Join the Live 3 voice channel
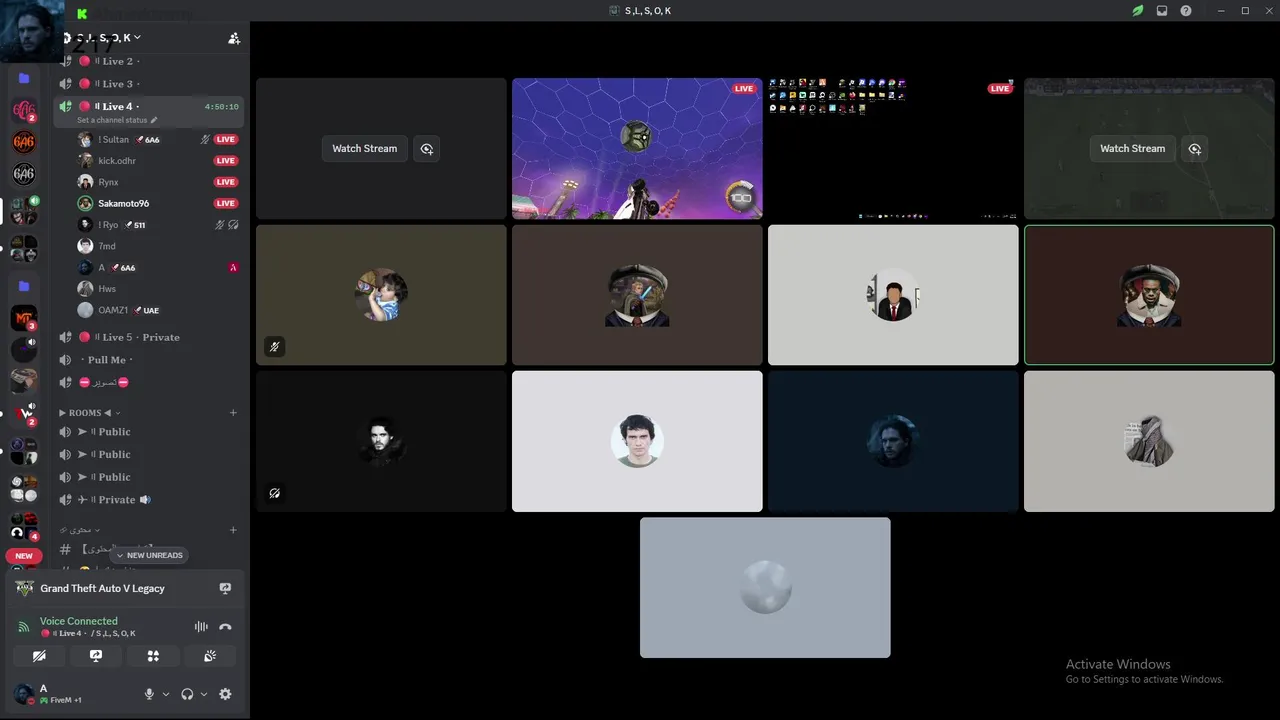 (x=149, y=84)
